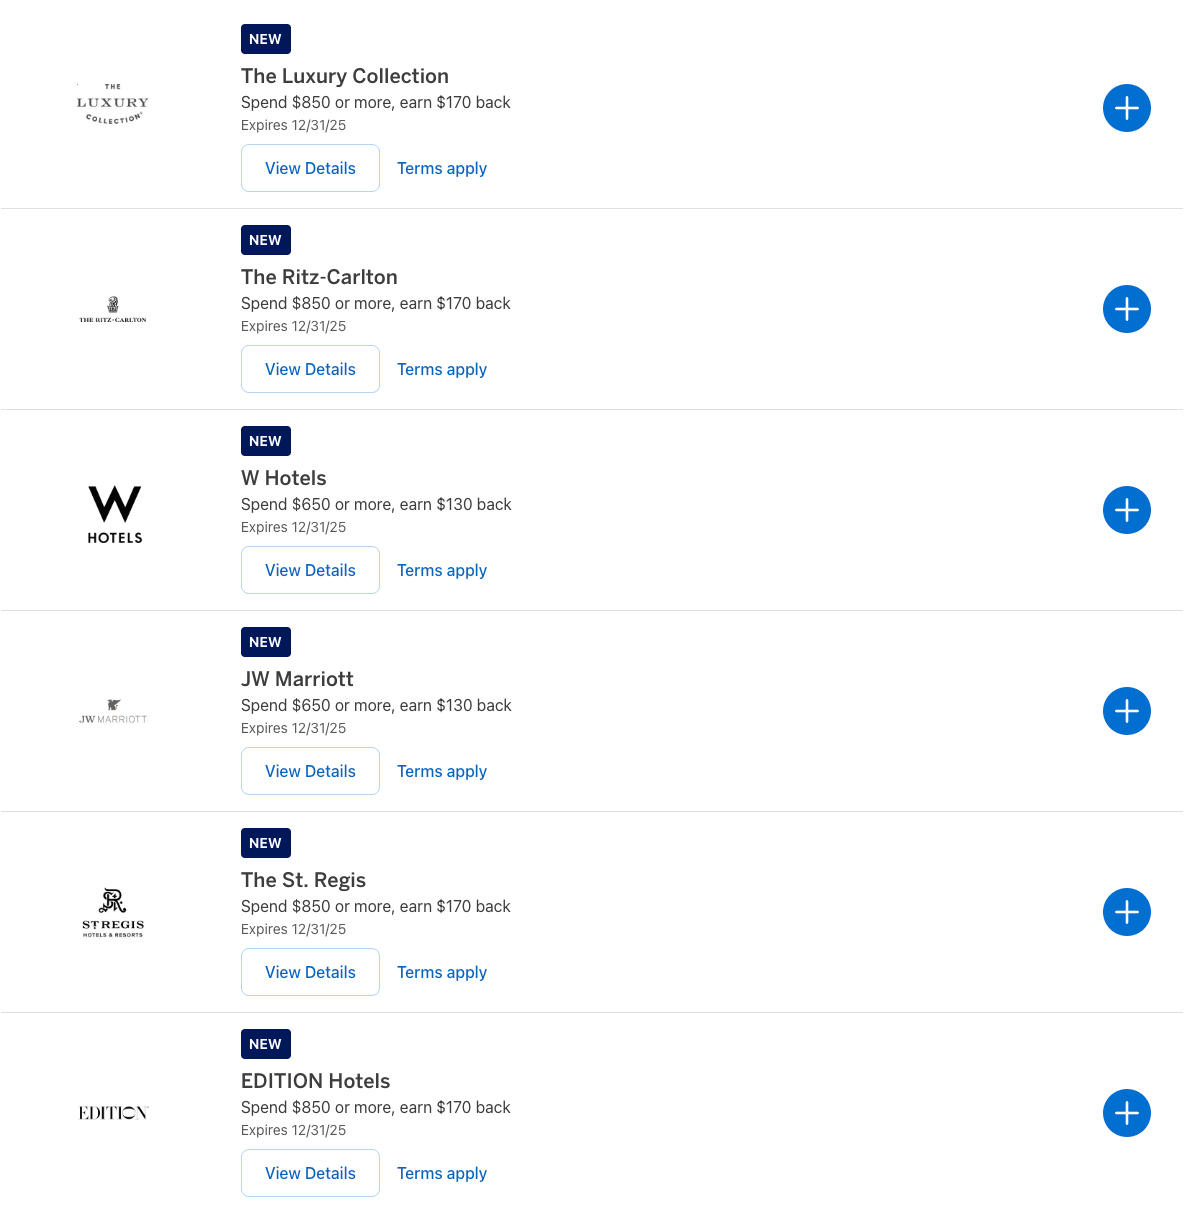Click Terms apply under JW Marriott
Screen dimensions: 1188x1210
pos(442,771)
